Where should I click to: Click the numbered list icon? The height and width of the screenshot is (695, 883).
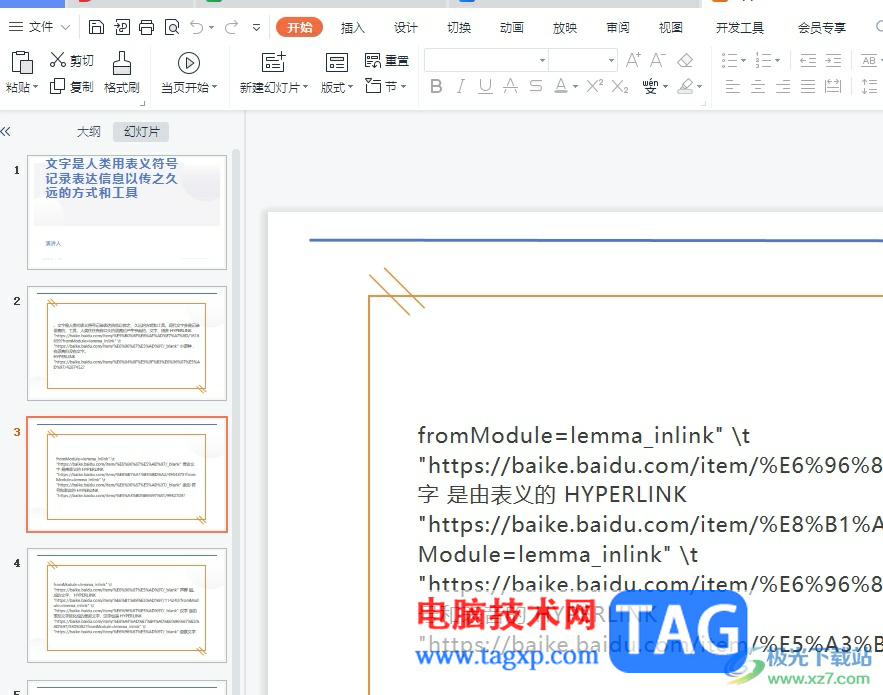click(x=764, y=60)
